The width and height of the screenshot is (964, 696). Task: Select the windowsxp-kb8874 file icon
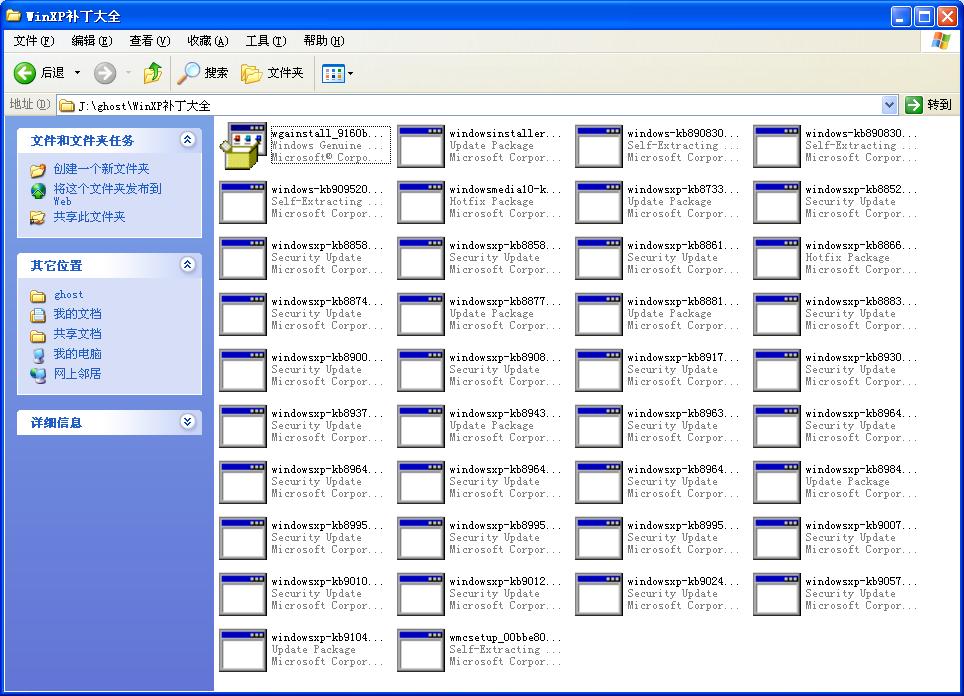pos(243,314)
